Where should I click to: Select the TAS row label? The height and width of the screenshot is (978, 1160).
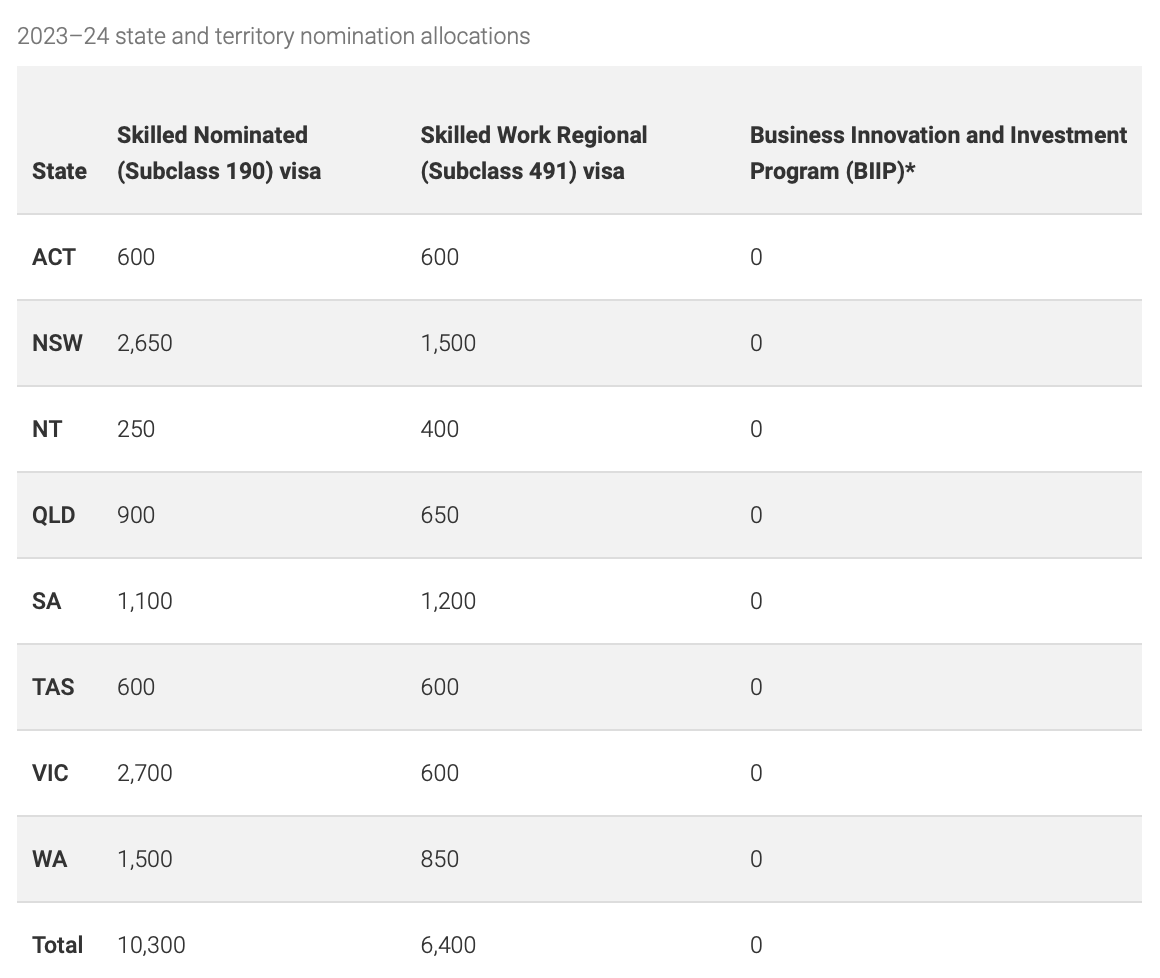(53, 687)
